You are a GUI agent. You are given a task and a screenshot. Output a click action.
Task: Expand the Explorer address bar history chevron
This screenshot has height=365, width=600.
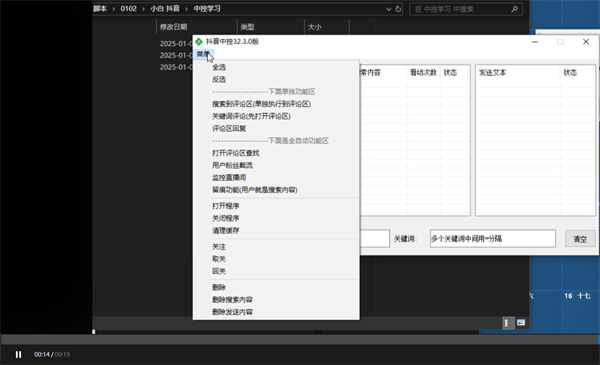coord(388,9)
